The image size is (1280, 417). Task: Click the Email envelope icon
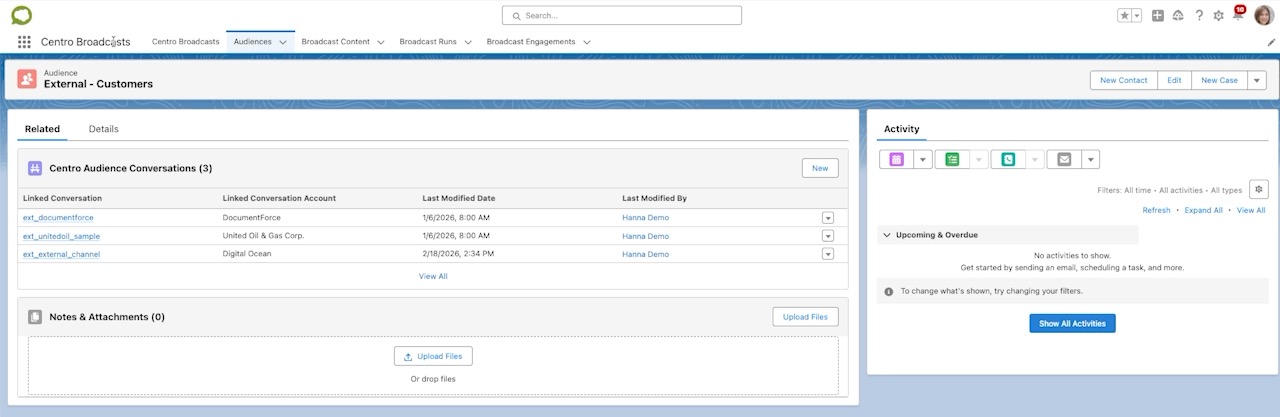1064,159
